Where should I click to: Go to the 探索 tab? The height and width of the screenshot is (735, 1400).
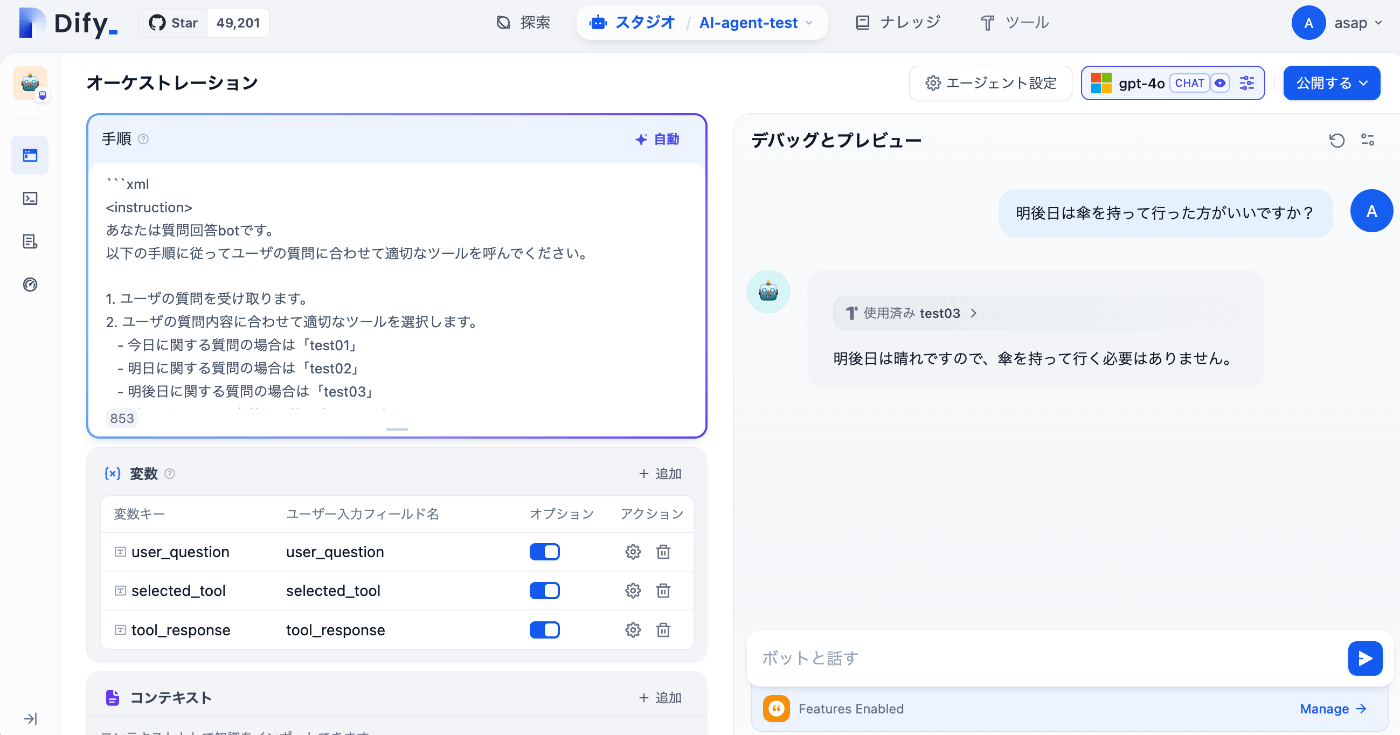[523, 22]
